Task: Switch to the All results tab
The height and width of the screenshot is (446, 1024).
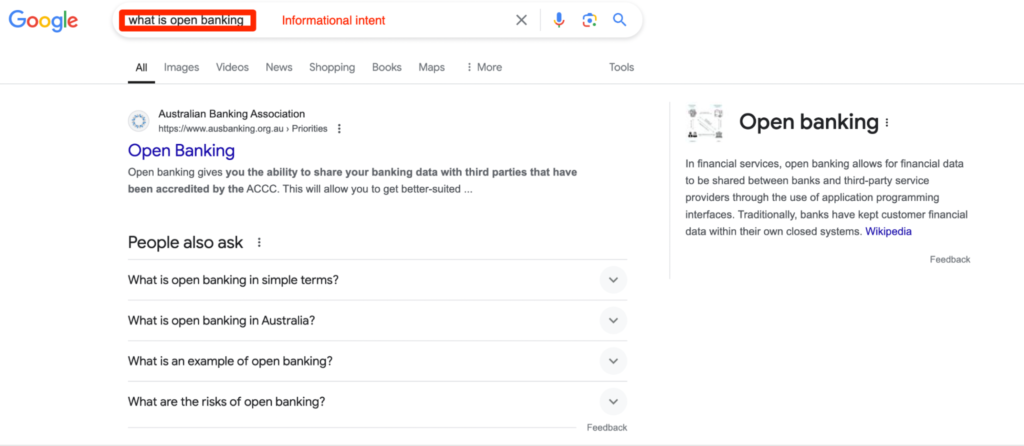Action: (141, 67)
